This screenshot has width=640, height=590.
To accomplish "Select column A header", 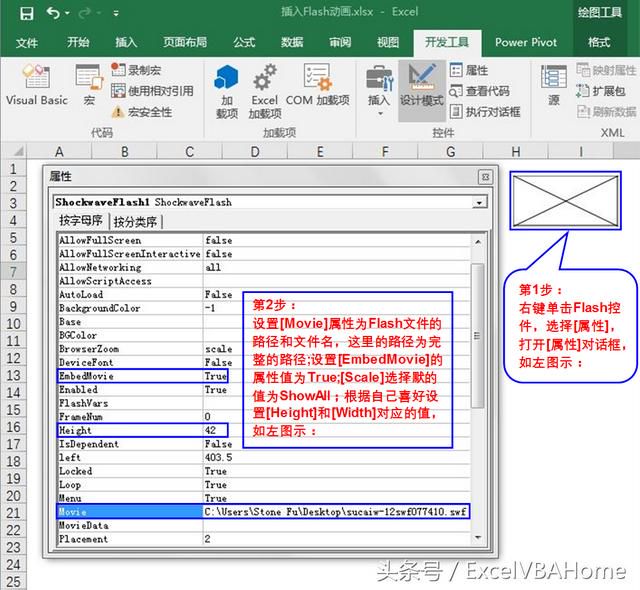I will click(59, 152).
